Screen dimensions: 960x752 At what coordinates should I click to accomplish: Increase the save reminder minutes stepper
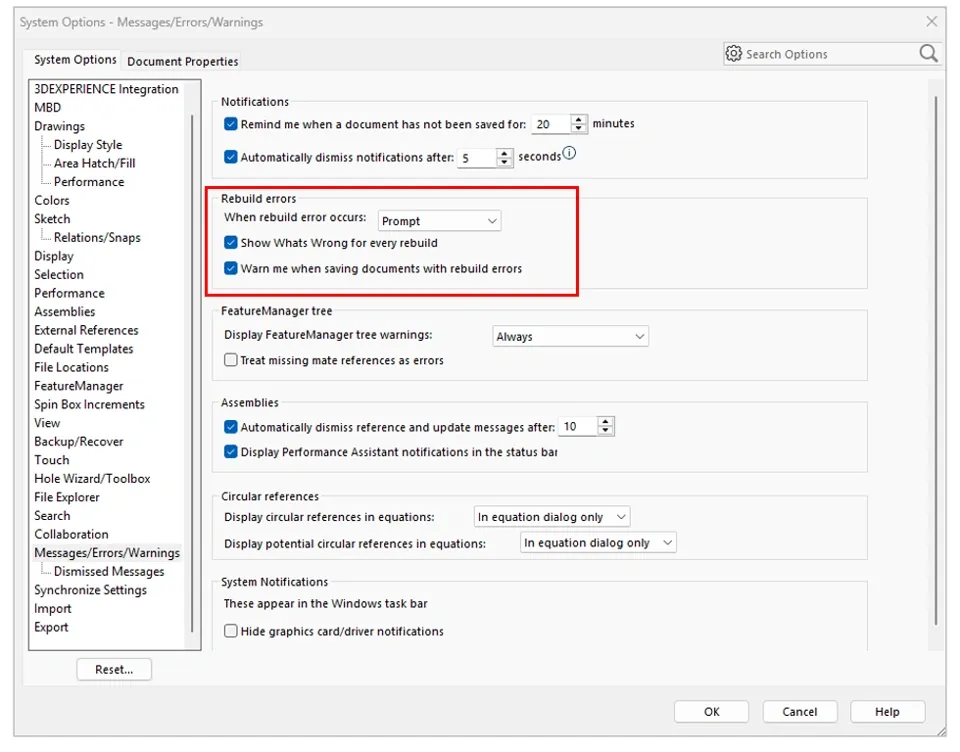[579, 119]
